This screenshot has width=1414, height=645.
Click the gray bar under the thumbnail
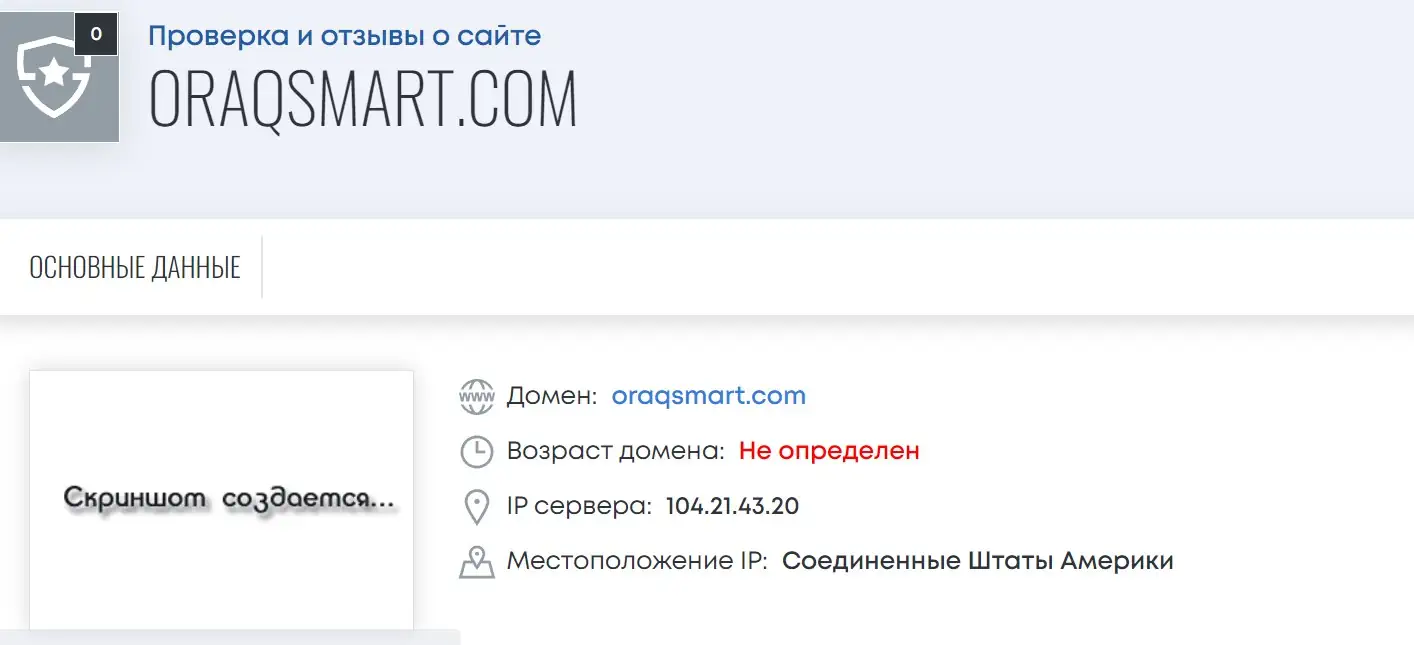[230, 637]
